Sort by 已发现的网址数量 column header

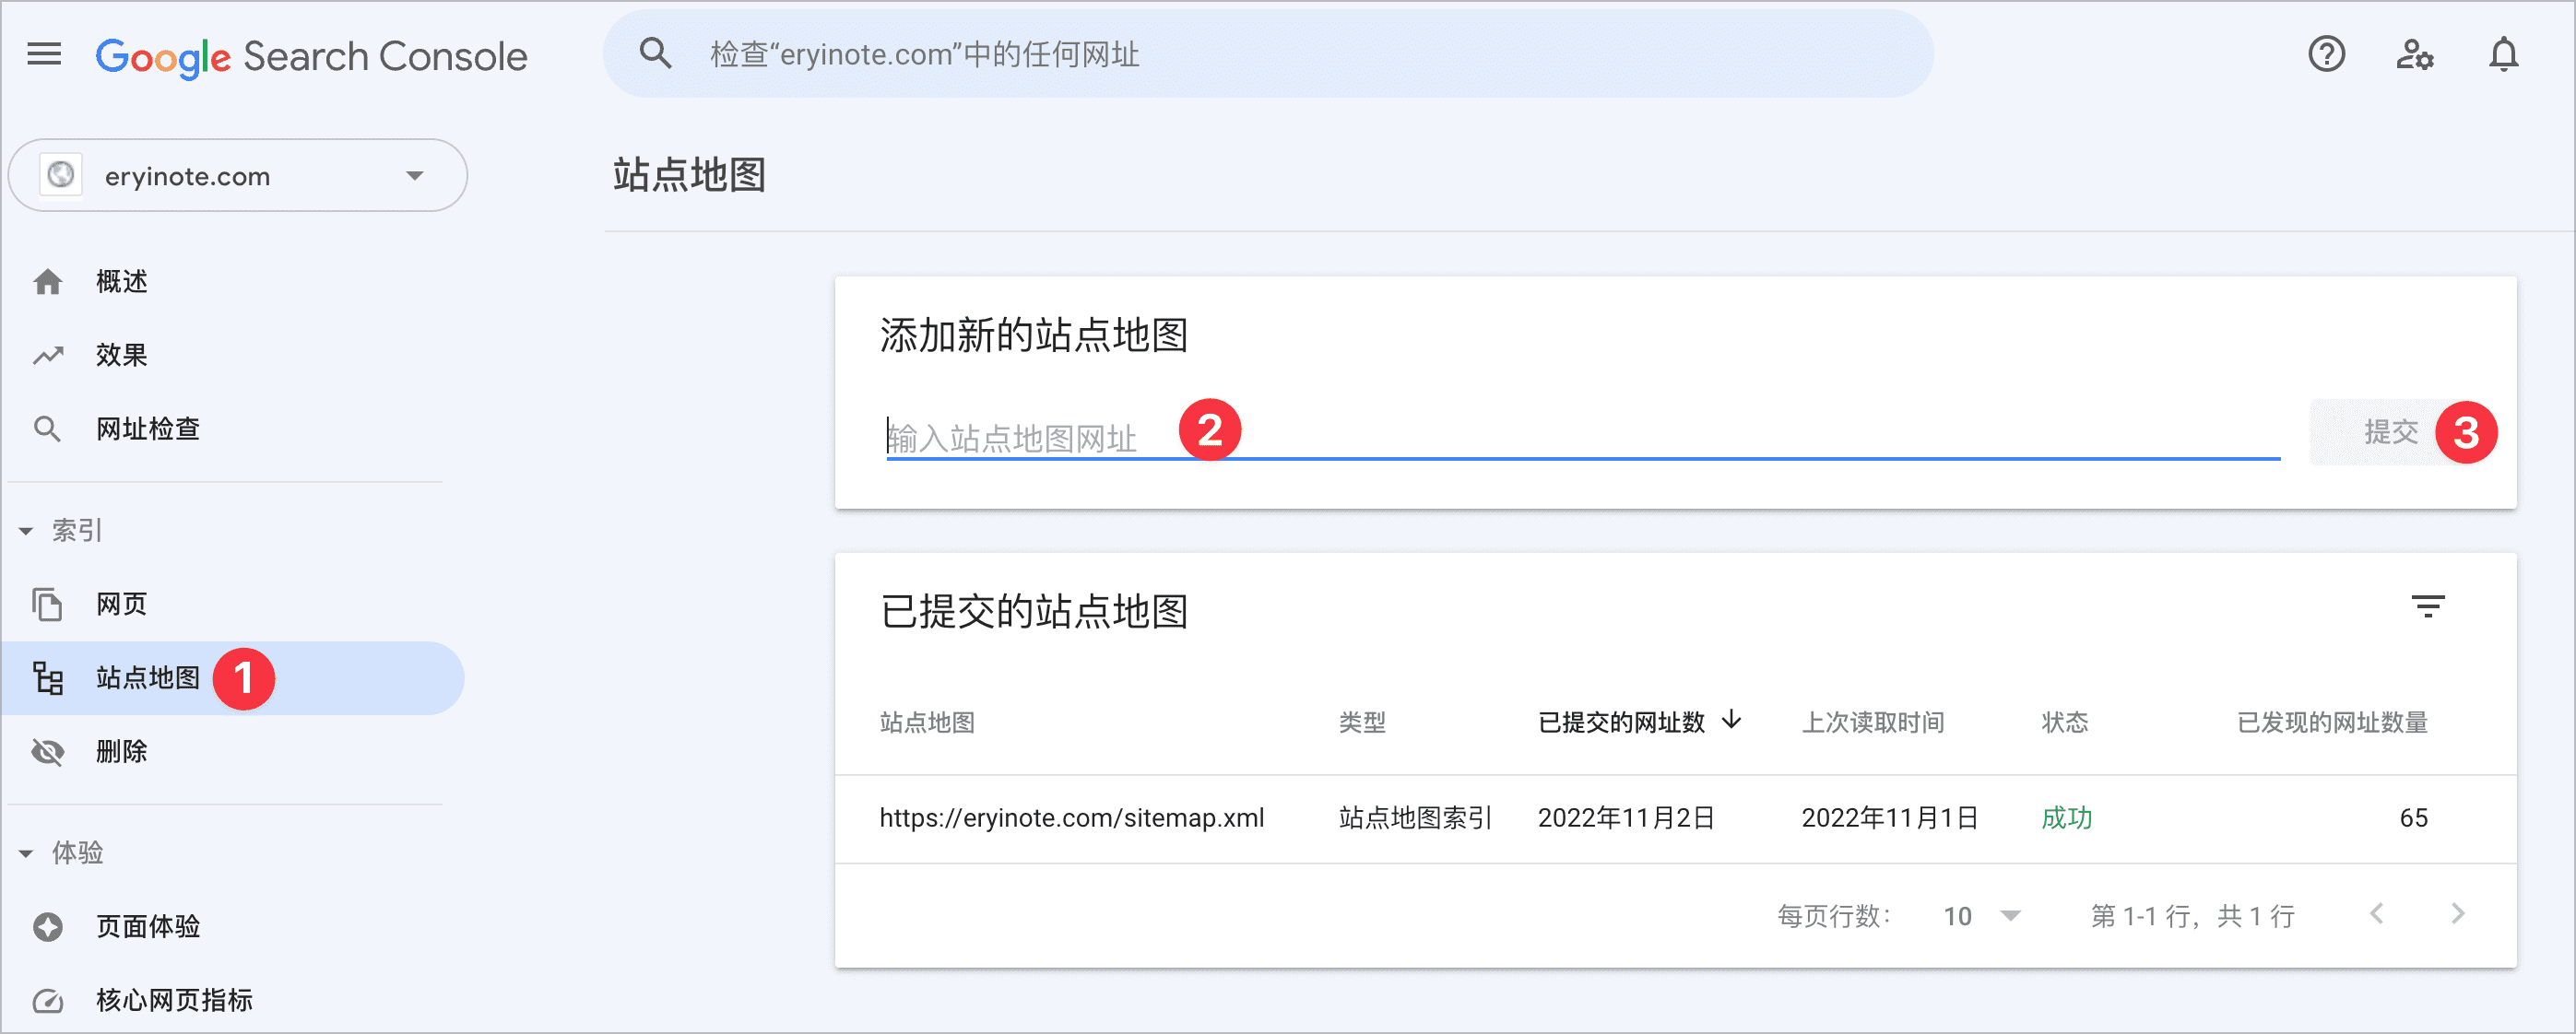pos(2332,722)
